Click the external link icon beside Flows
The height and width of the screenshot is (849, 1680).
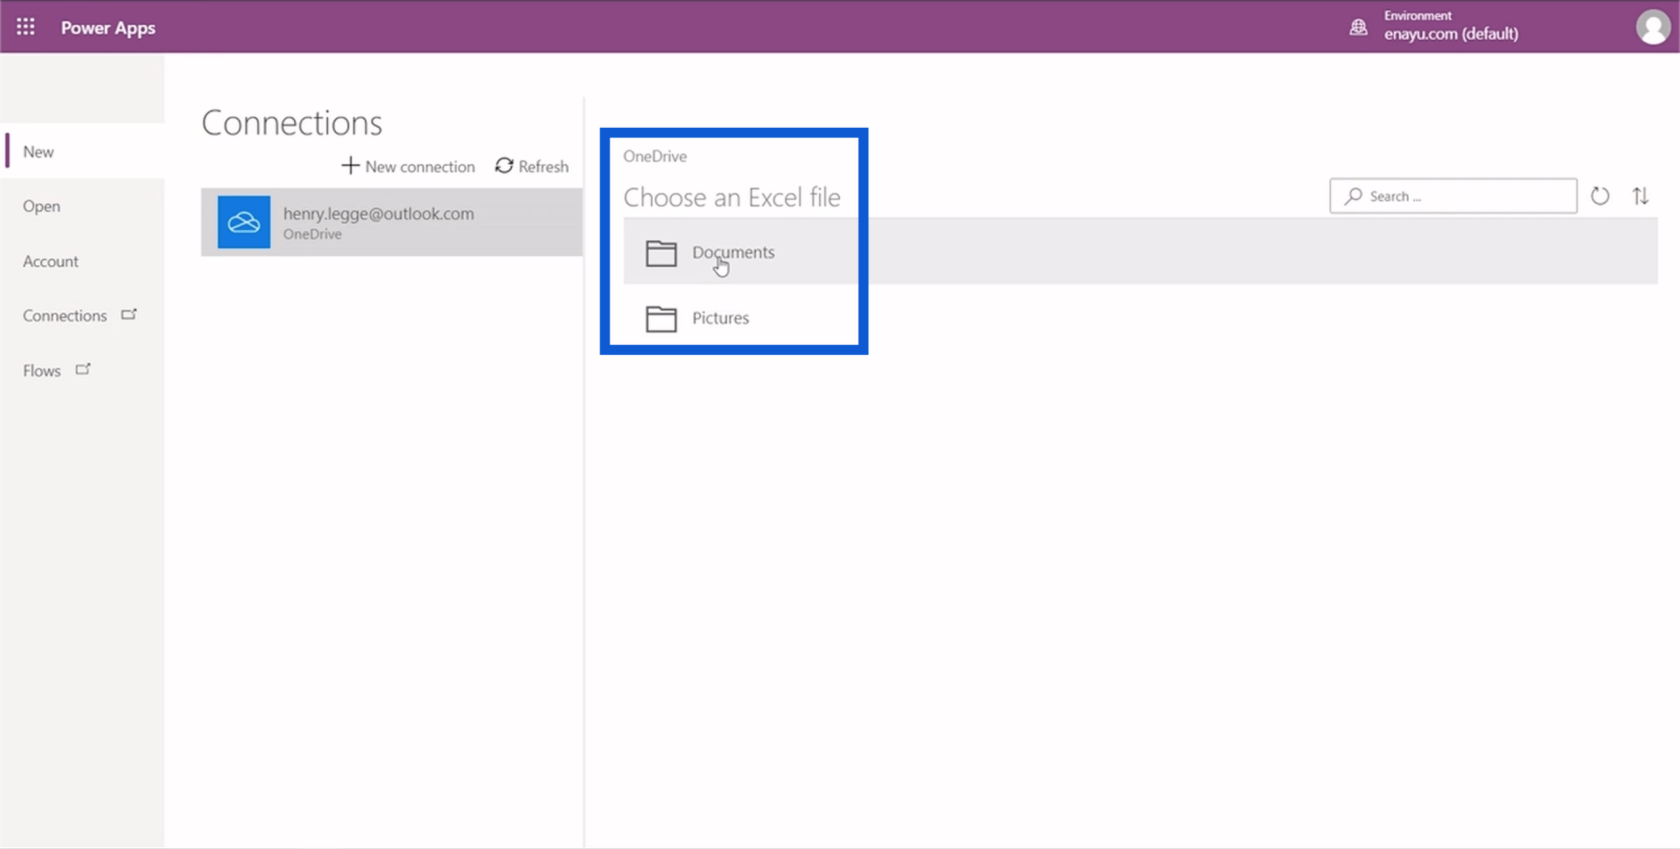83,370
